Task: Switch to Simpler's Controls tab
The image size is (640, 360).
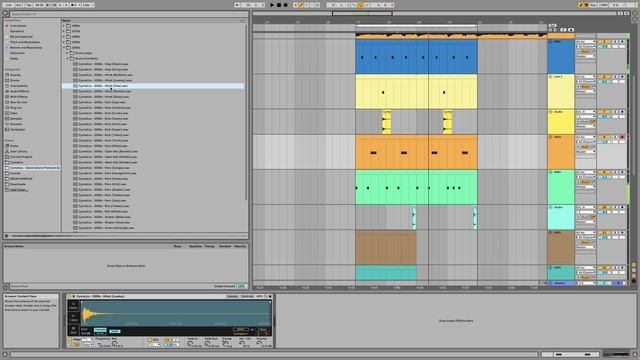Action: coord(247,296)
